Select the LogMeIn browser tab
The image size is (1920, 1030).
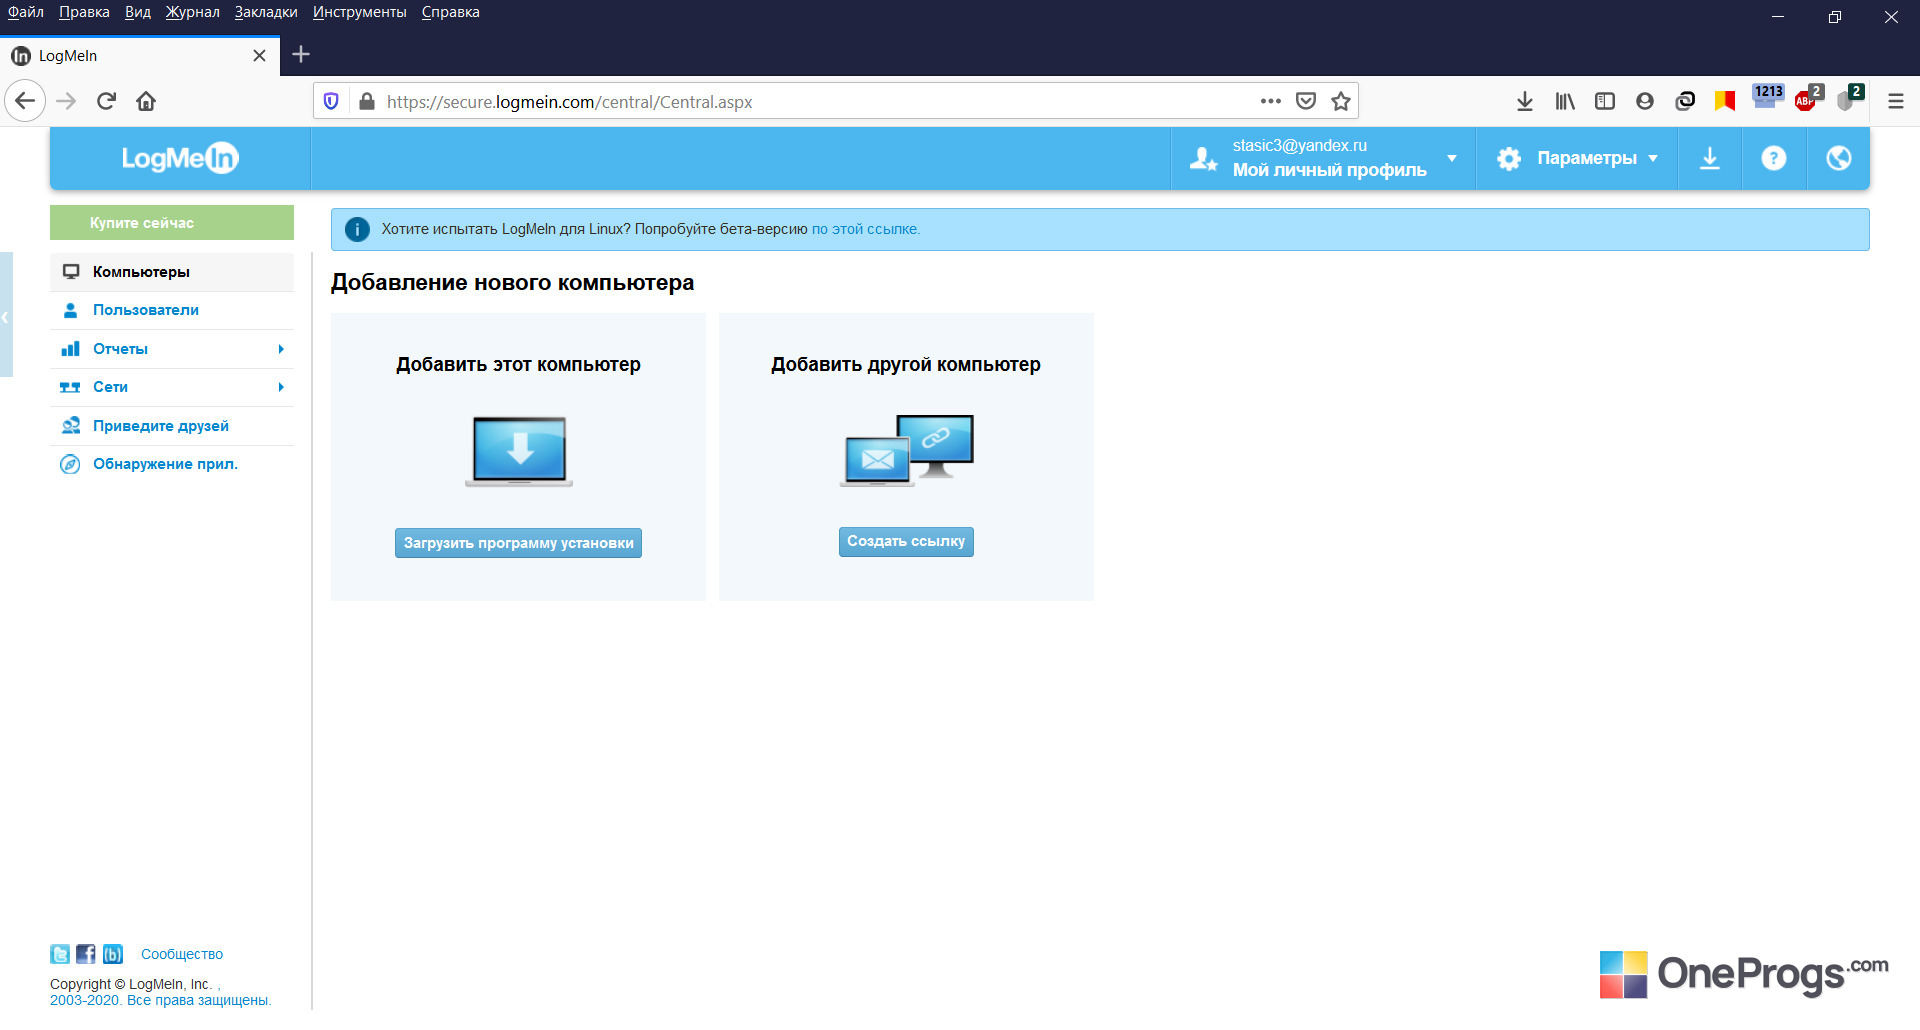(140, 56)
